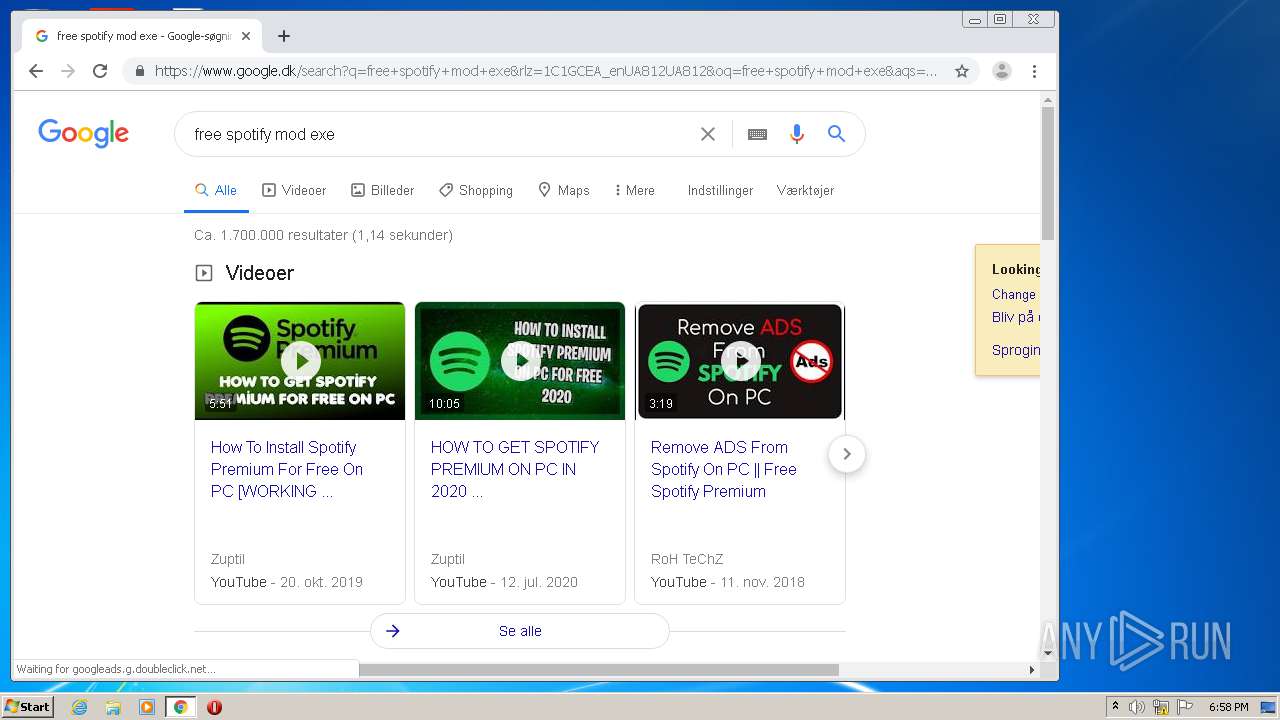Play the 'Remove ADS' 3:19 video thumbnail
Viewport: 1280px width, 720px height.
coord(740,361)
